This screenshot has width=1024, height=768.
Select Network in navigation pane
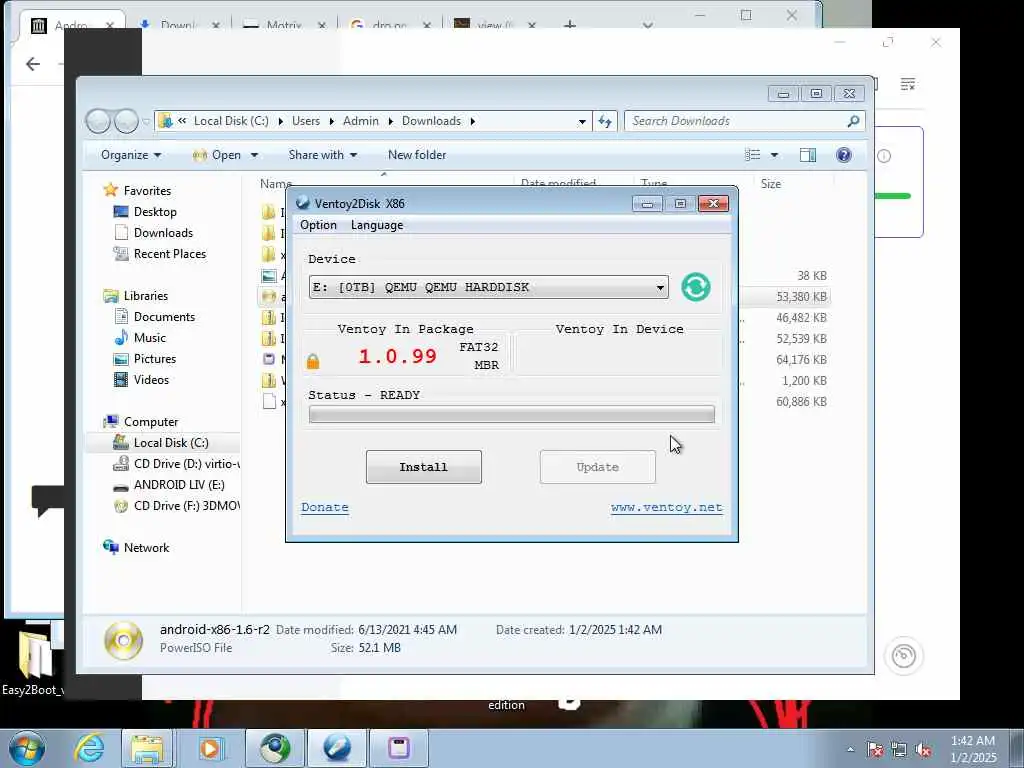tap(146, 548)
